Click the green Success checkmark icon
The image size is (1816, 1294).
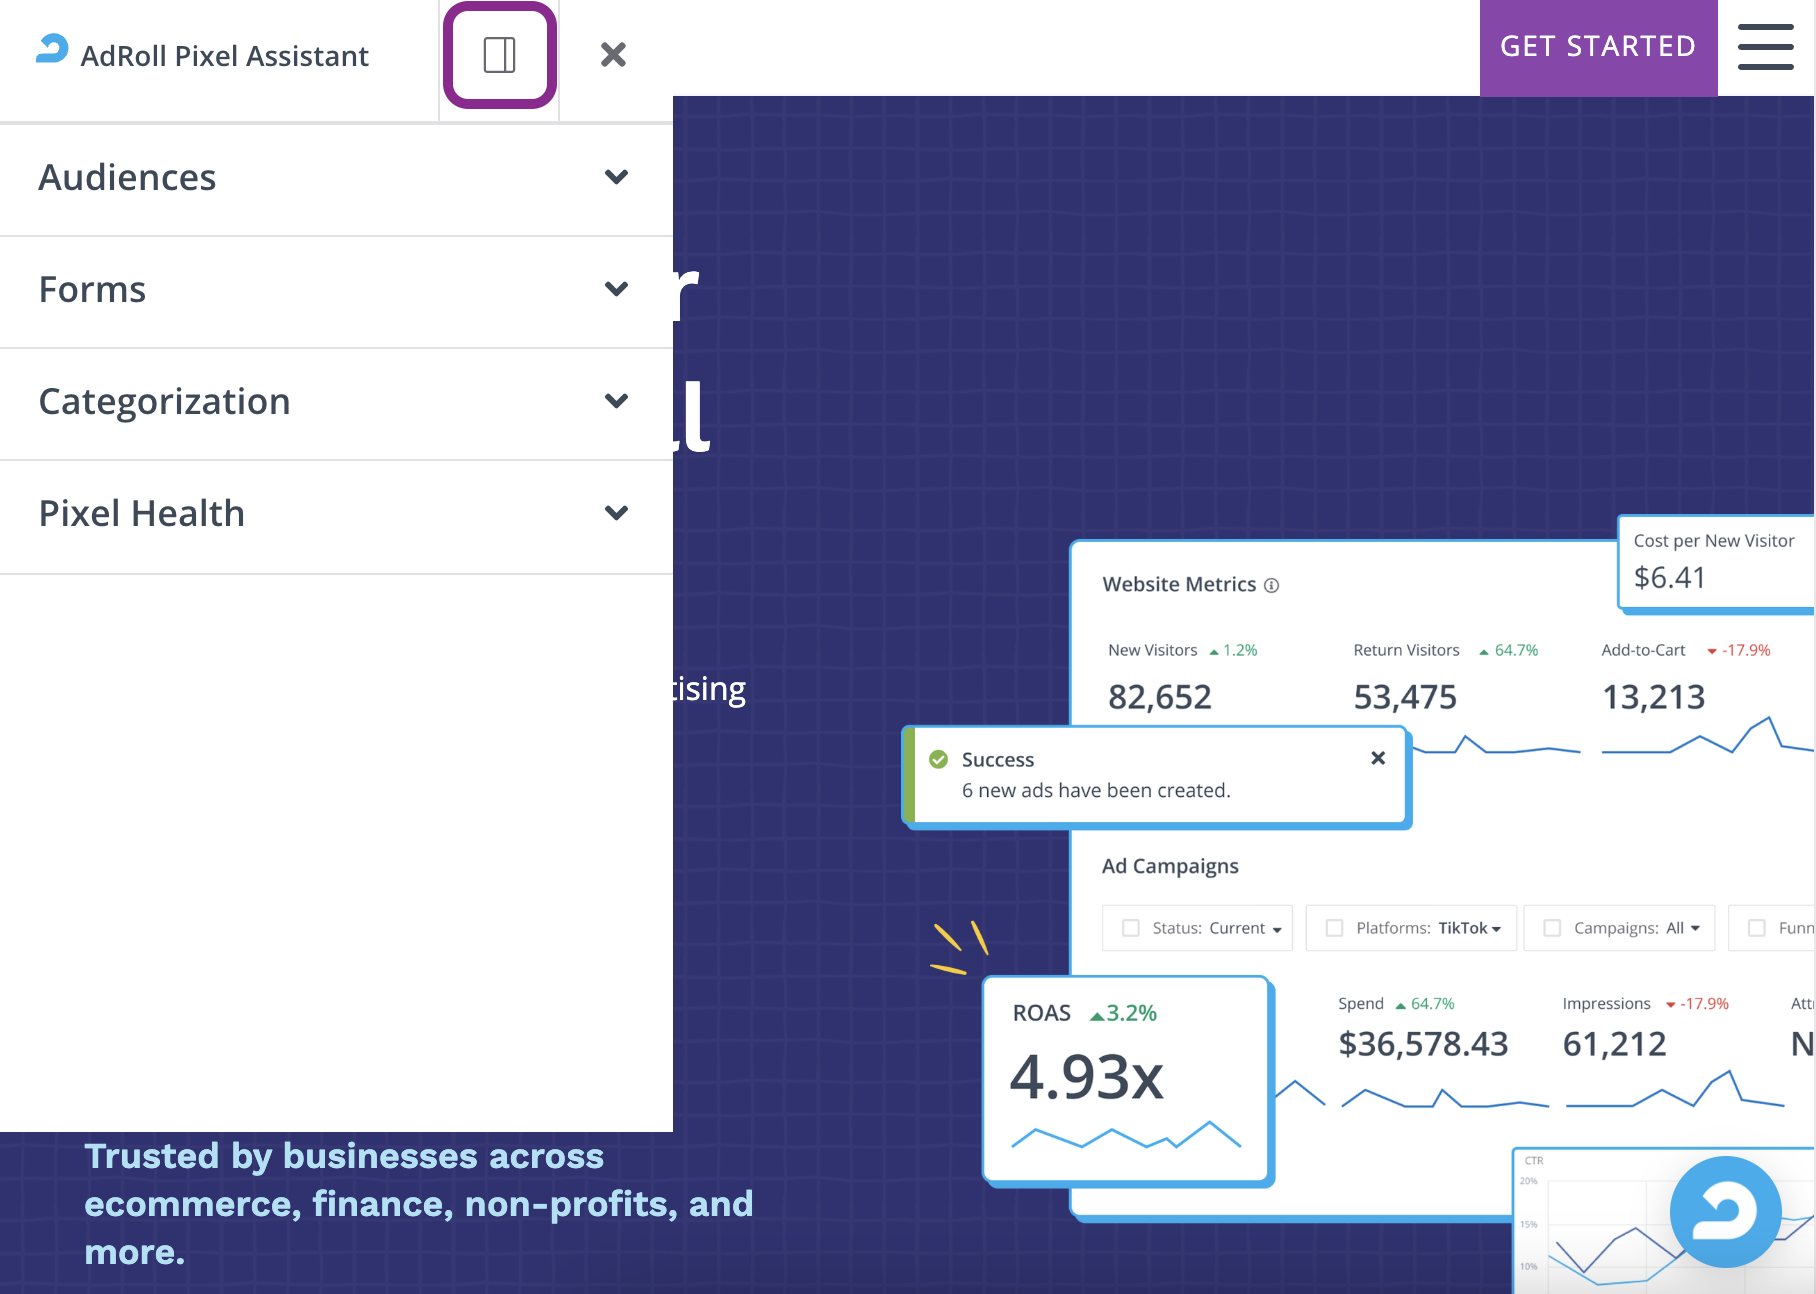[938, 759]
